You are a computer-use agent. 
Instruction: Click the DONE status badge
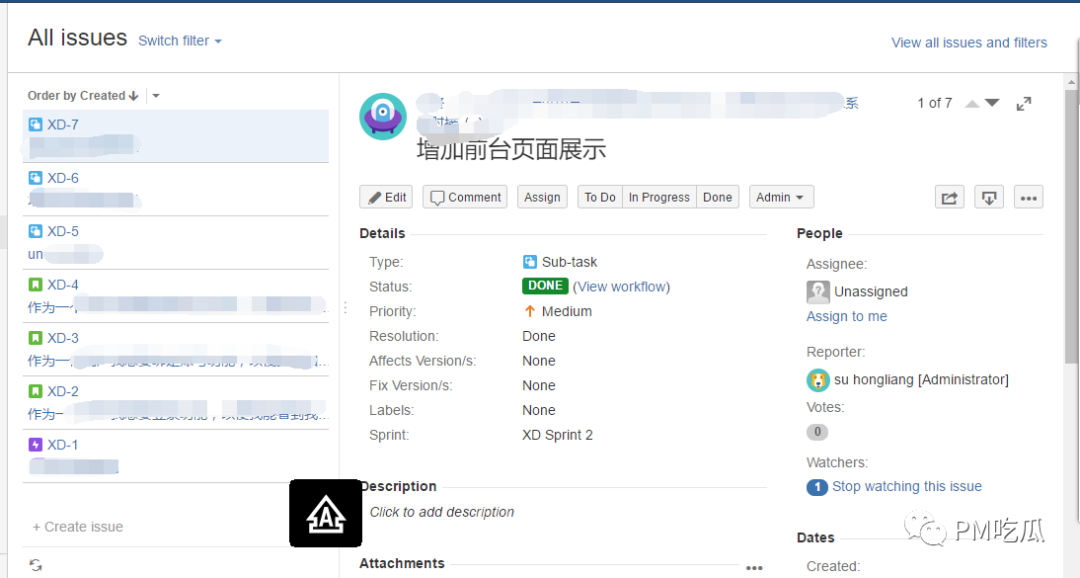(545, 286)
